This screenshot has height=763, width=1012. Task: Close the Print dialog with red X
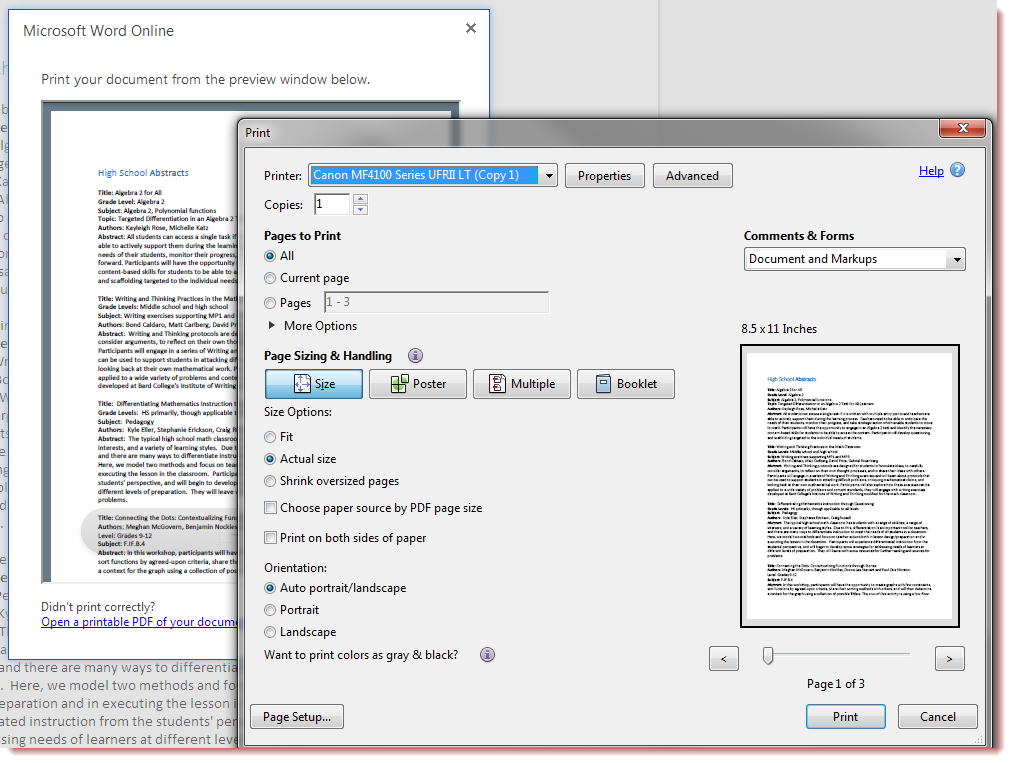coord(962,128)
